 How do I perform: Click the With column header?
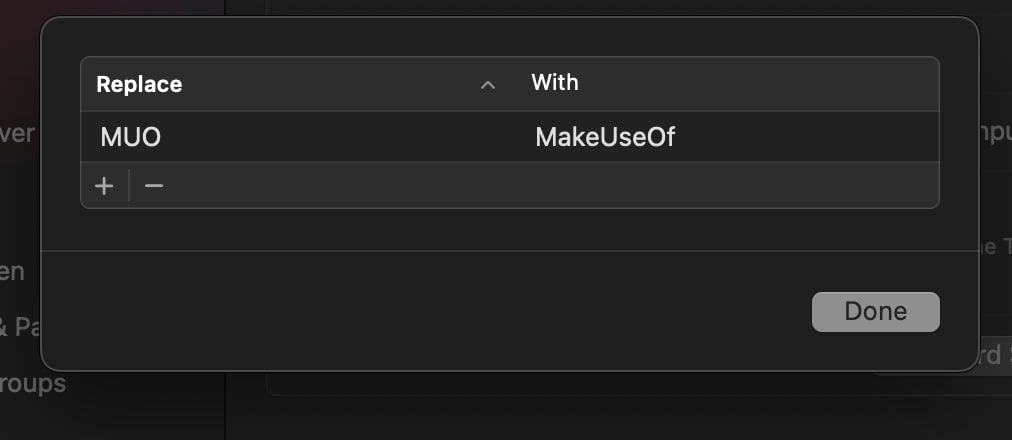[x=555, y=82]
